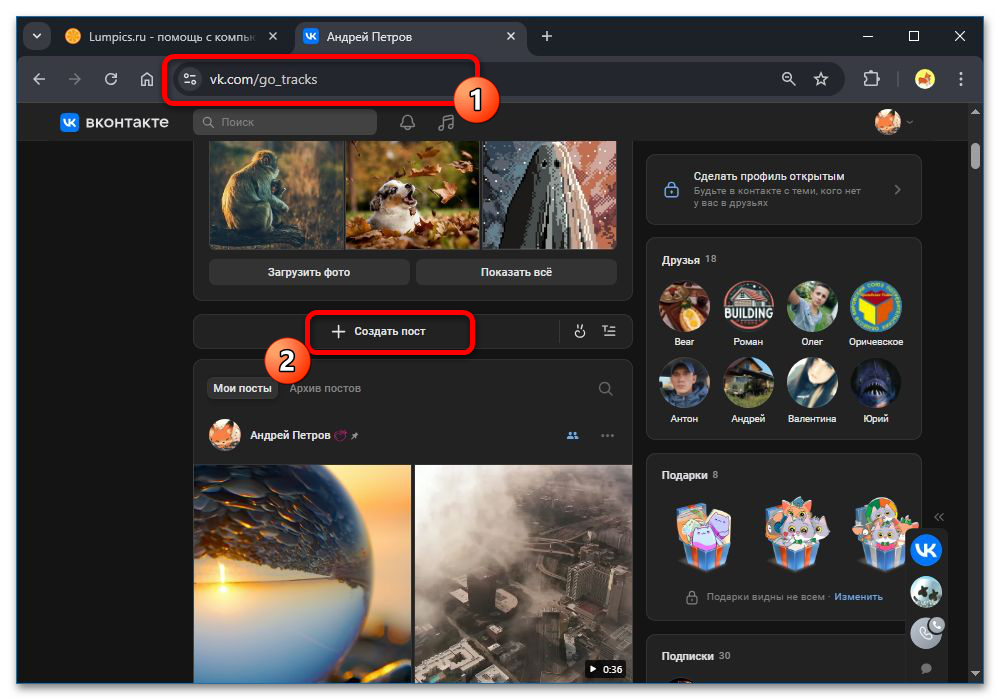Open the Подписки section heading
This screenshot has height=700, width=1000.
688,656
